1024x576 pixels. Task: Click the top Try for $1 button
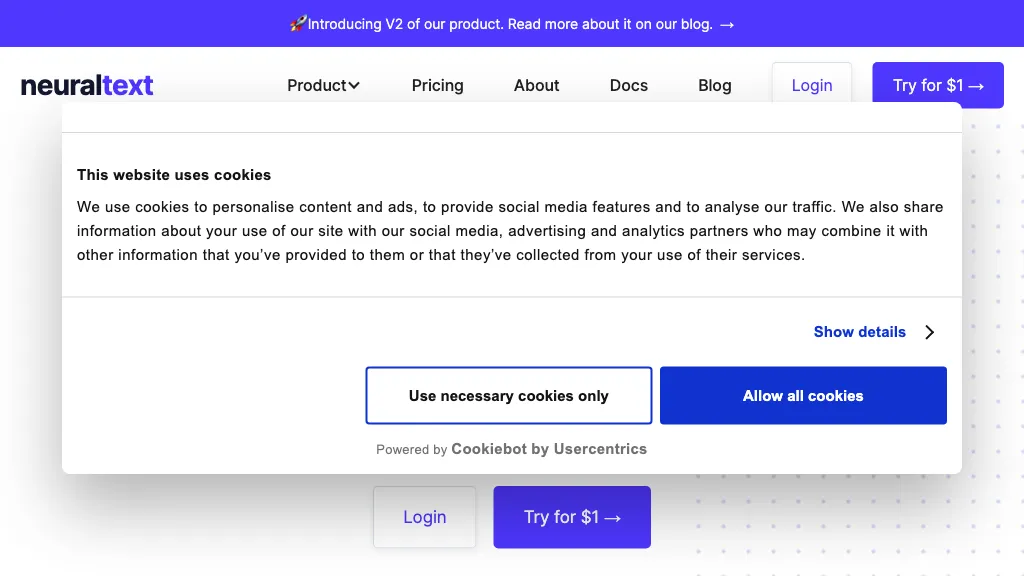[937, 85]
